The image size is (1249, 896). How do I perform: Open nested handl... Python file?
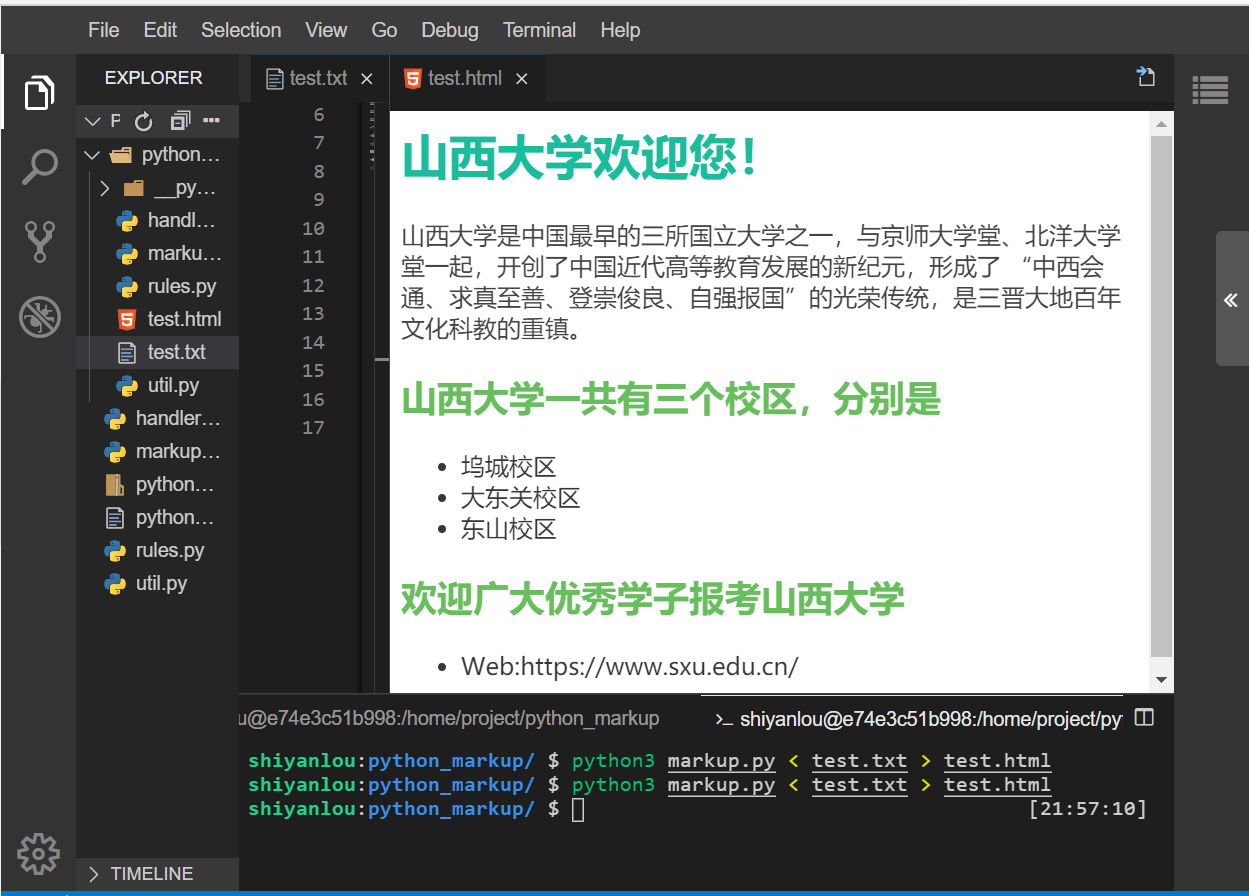[157, 221]
